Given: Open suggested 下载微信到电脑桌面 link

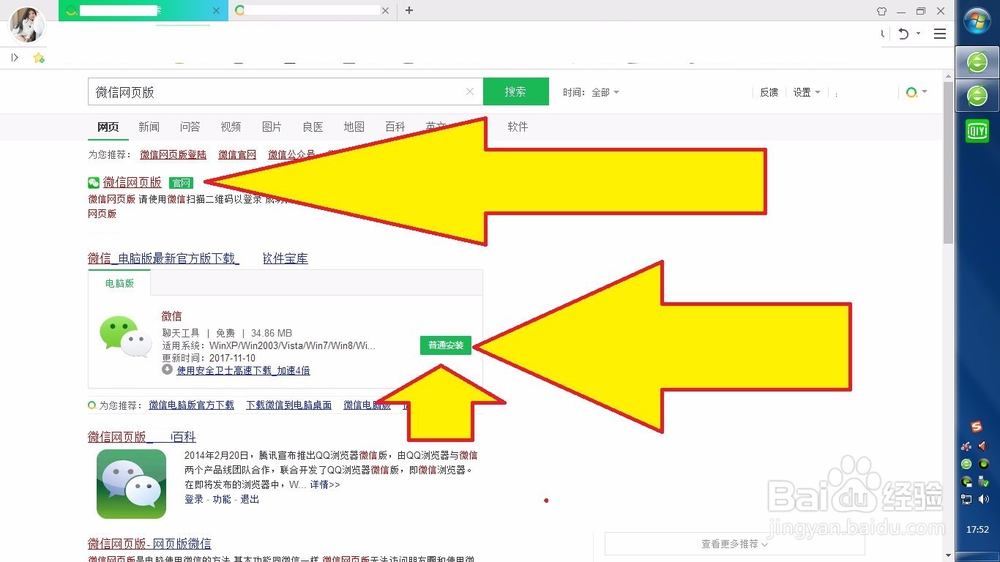Looking at the screenshot, I should [289, 405].
